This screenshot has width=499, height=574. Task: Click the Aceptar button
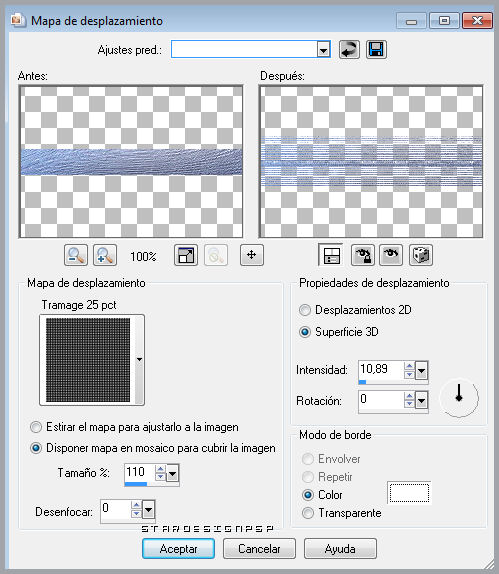point(178,549)
